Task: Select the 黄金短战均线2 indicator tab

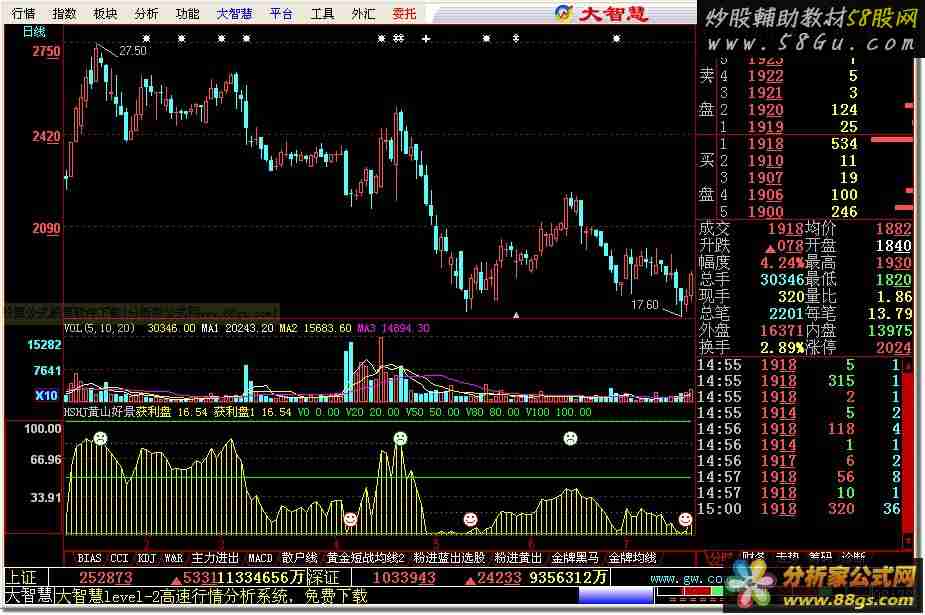Action: pyautogui.click(x=366, y=558)
